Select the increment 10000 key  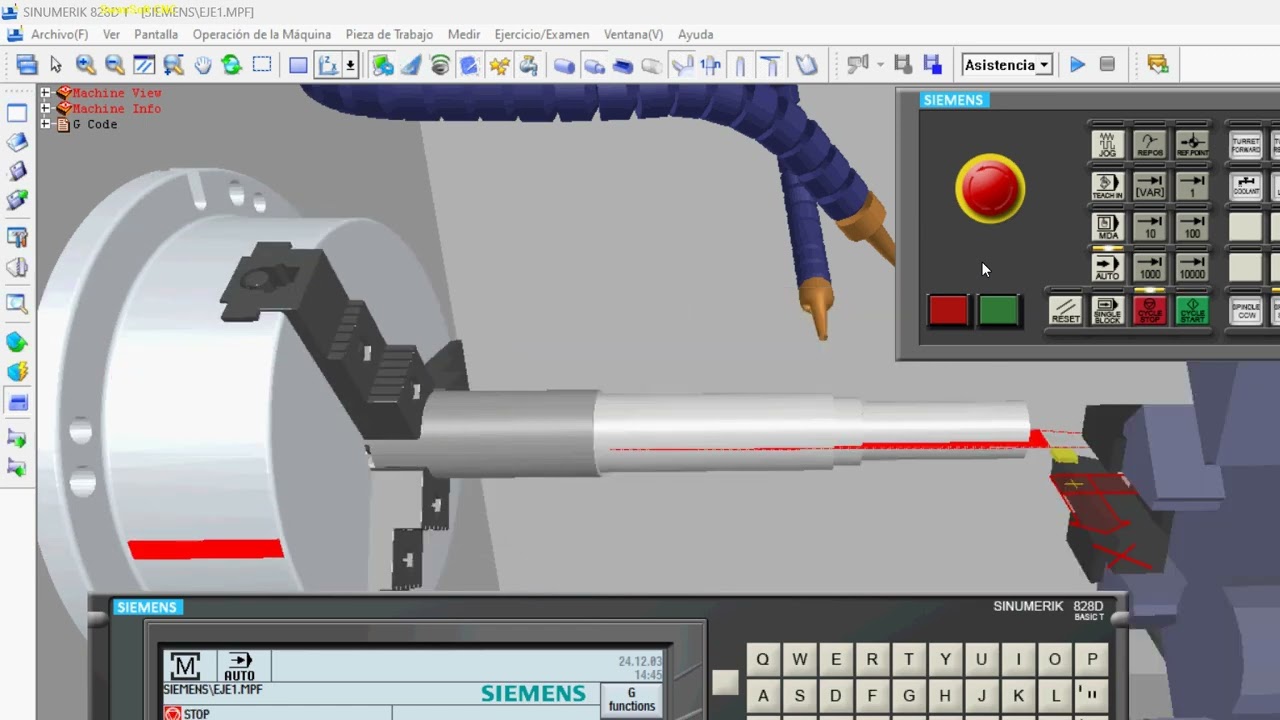(x=1192, y=268)
